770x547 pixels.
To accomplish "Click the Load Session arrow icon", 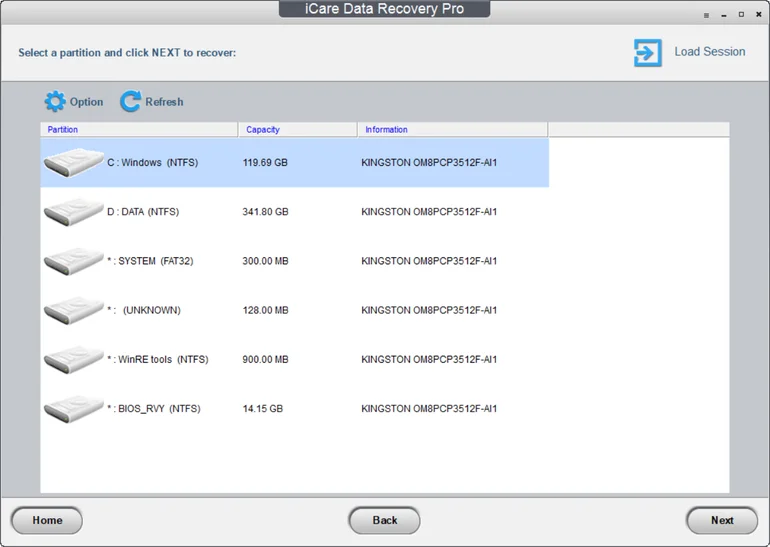I will [x=647, y=53].
